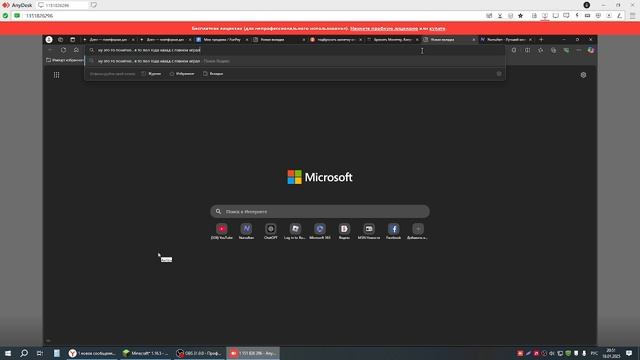Viewport: 640px width, 360px height.
Task: Select the history filter in address dropdown
Action: [x=151, y=74]
